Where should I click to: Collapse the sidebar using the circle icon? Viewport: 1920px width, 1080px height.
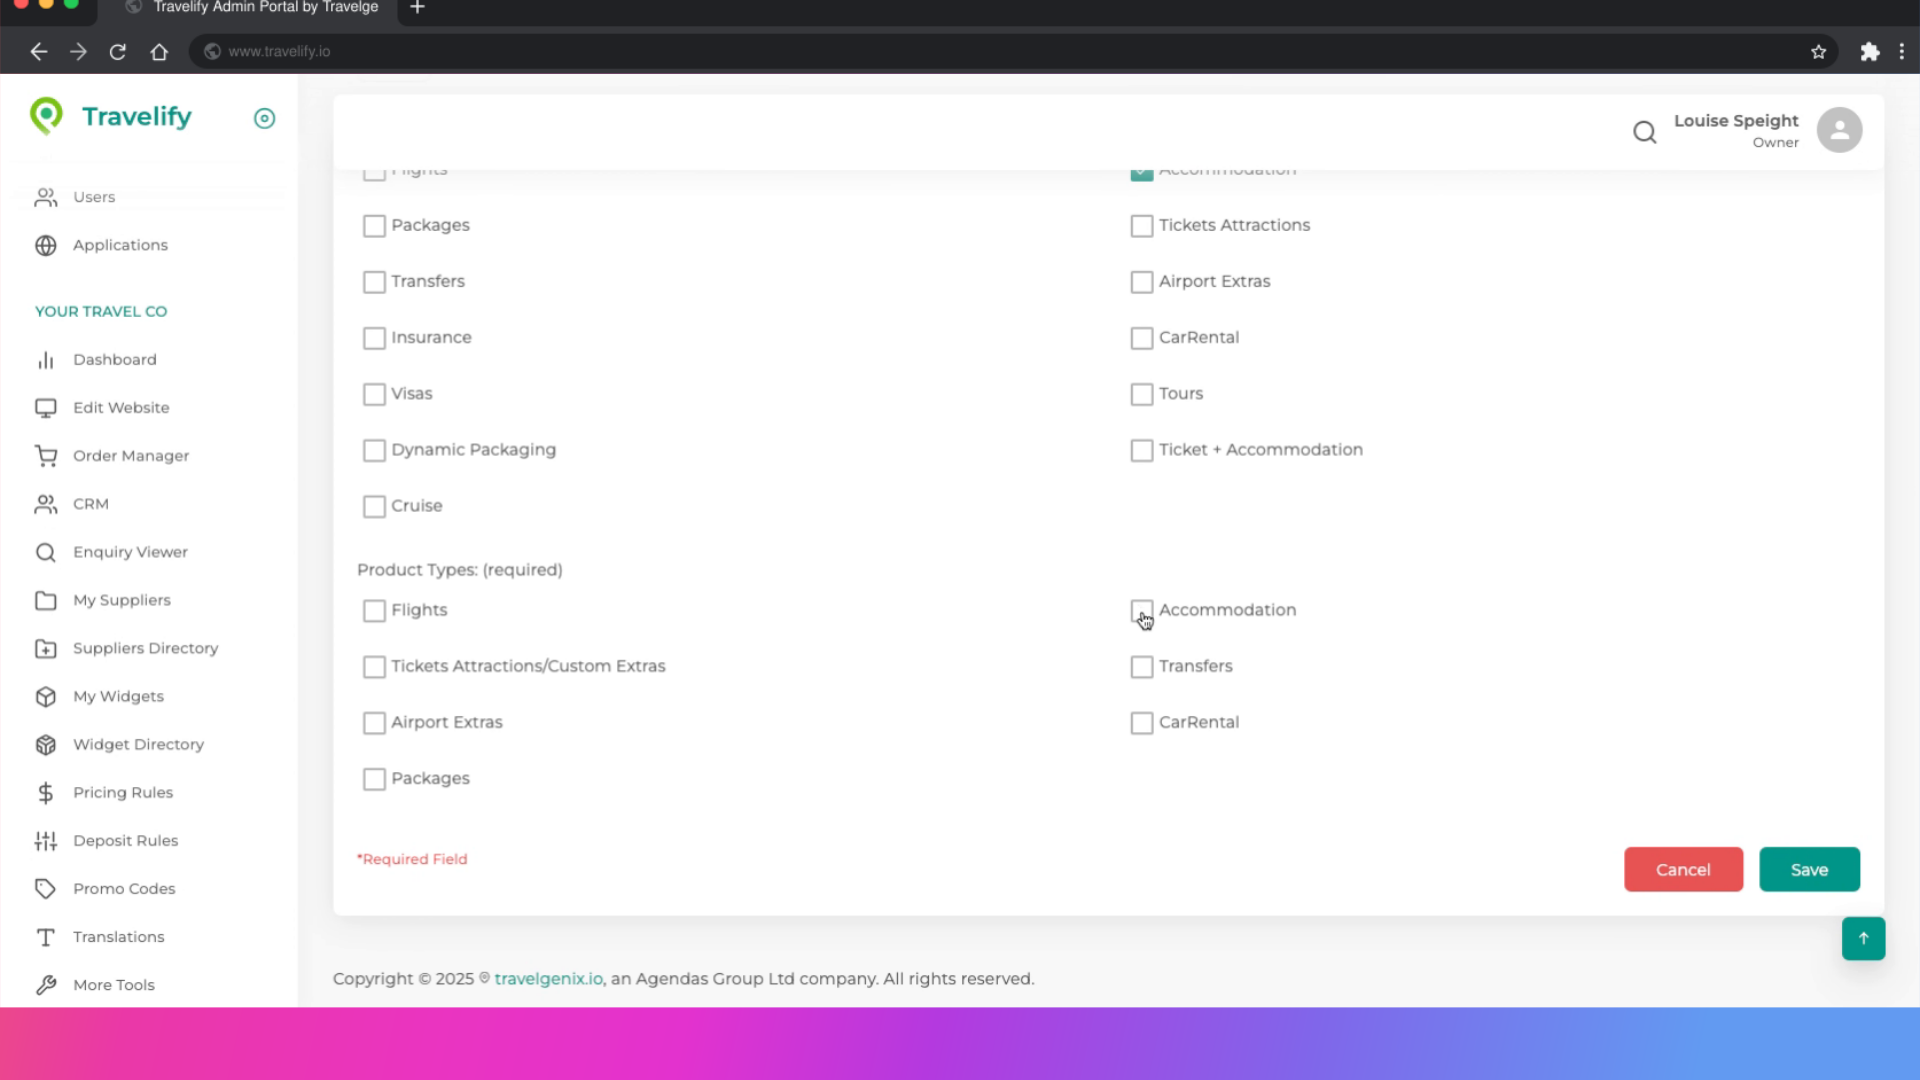[264, 118]
